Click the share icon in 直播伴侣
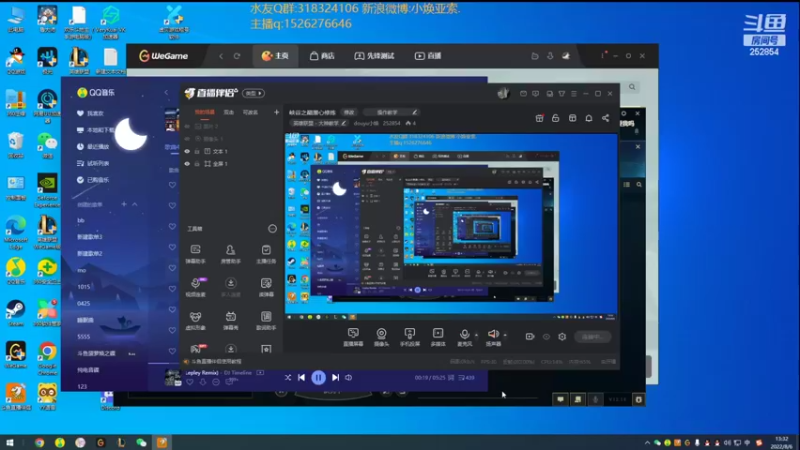Screen dimensions: 800x450 tap(605, 118)
